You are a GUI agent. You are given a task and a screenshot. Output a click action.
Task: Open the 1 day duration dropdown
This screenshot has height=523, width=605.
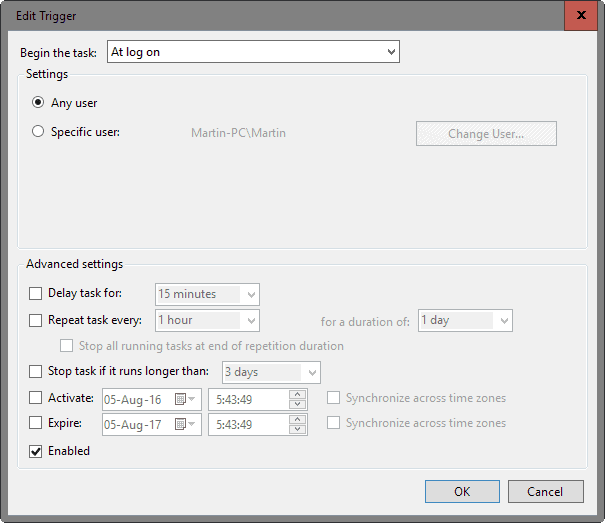[503, 321]
